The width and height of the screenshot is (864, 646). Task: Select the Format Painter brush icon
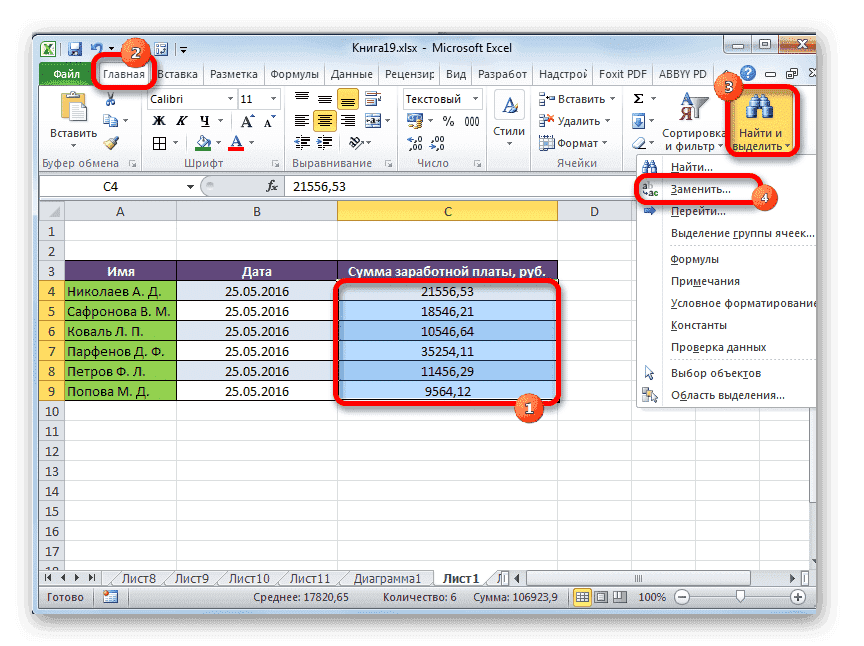110,143
